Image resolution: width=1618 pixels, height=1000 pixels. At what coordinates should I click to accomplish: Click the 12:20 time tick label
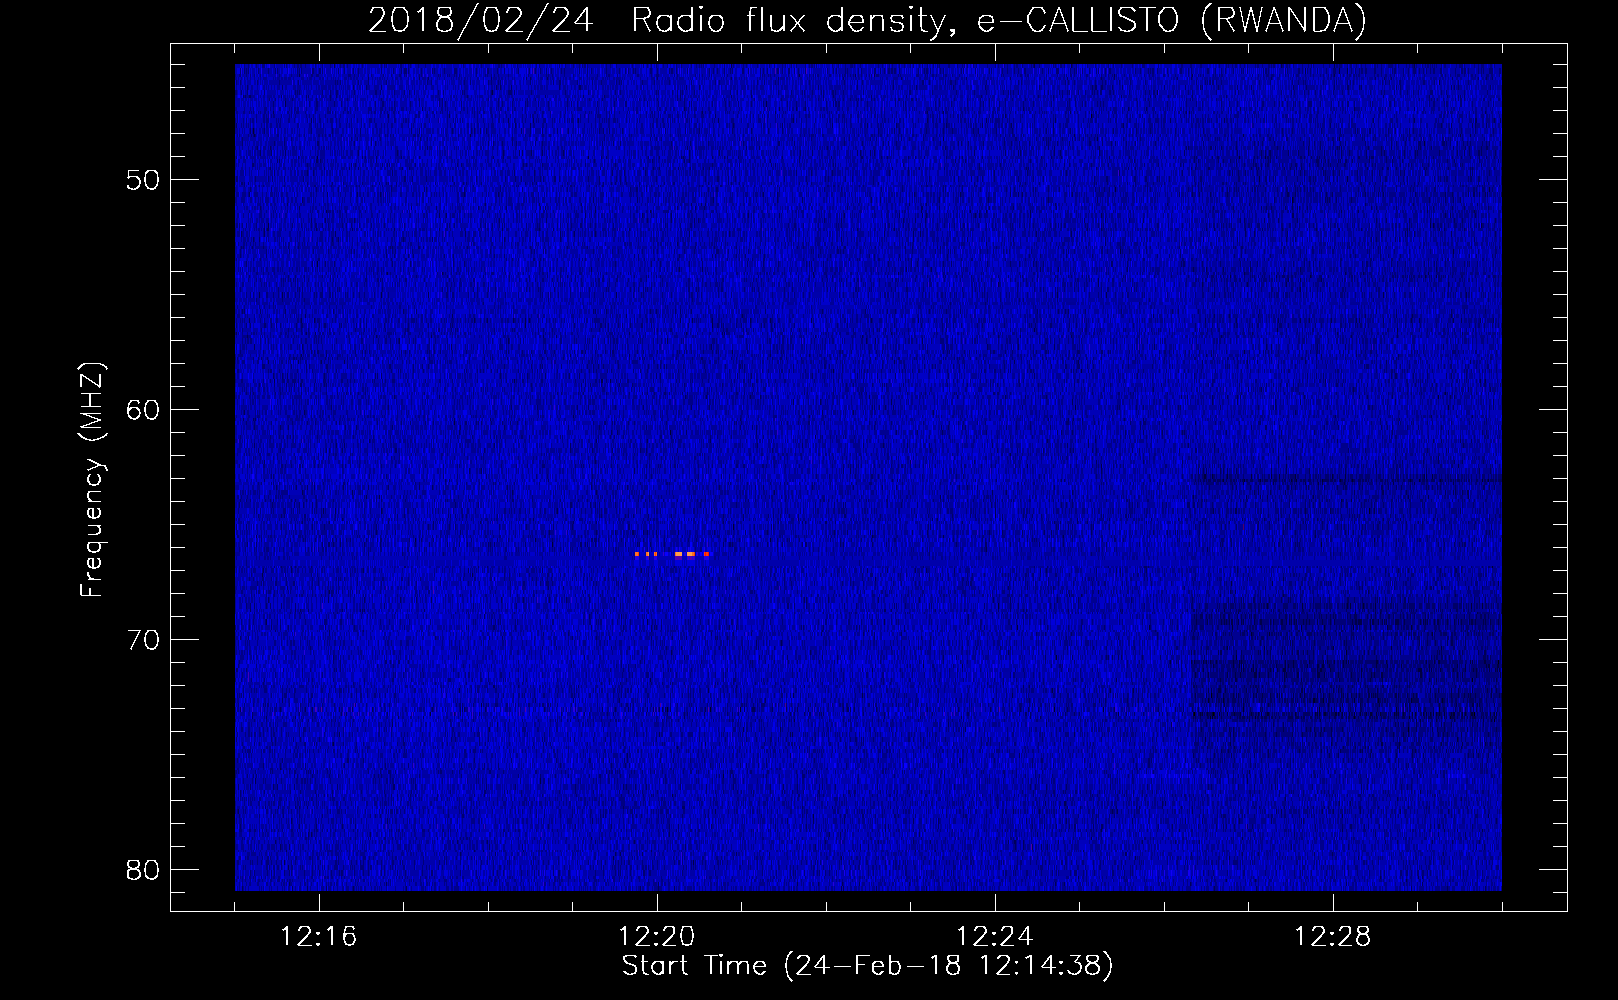click(x=657, y=937)
